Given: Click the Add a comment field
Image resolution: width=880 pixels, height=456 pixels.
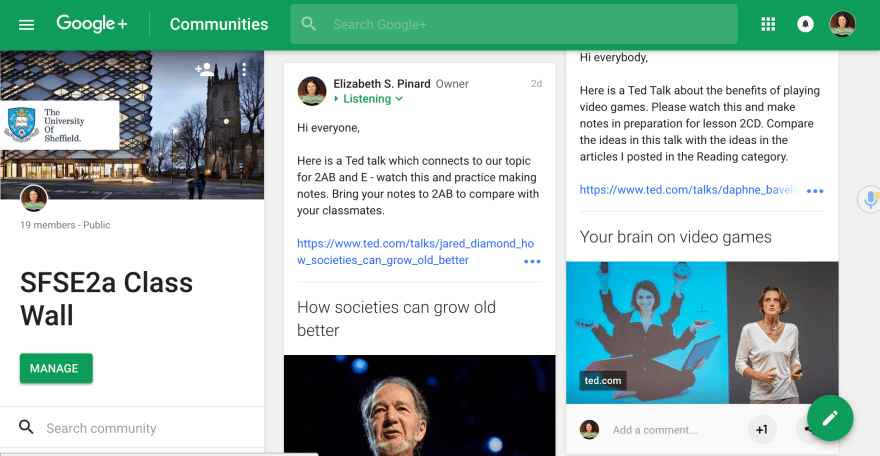Looking at the screenshot, I should (670, 430).
